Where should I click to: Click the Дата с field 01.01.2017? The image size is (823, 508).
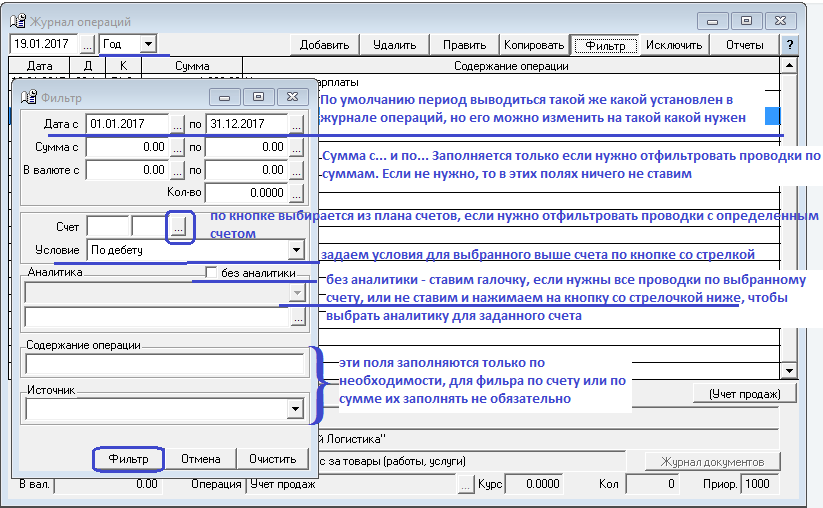coord(127,124)
